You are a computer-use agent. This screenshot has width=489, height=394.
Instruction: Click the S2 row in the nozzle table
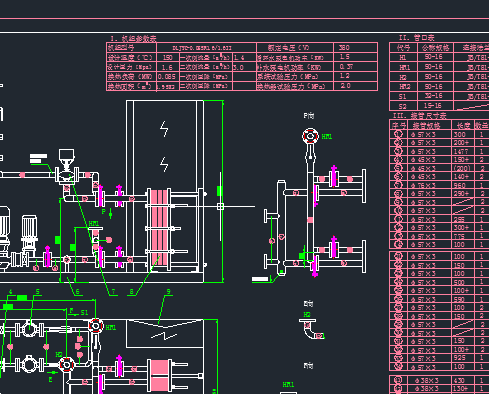click(x=439, y=106)
